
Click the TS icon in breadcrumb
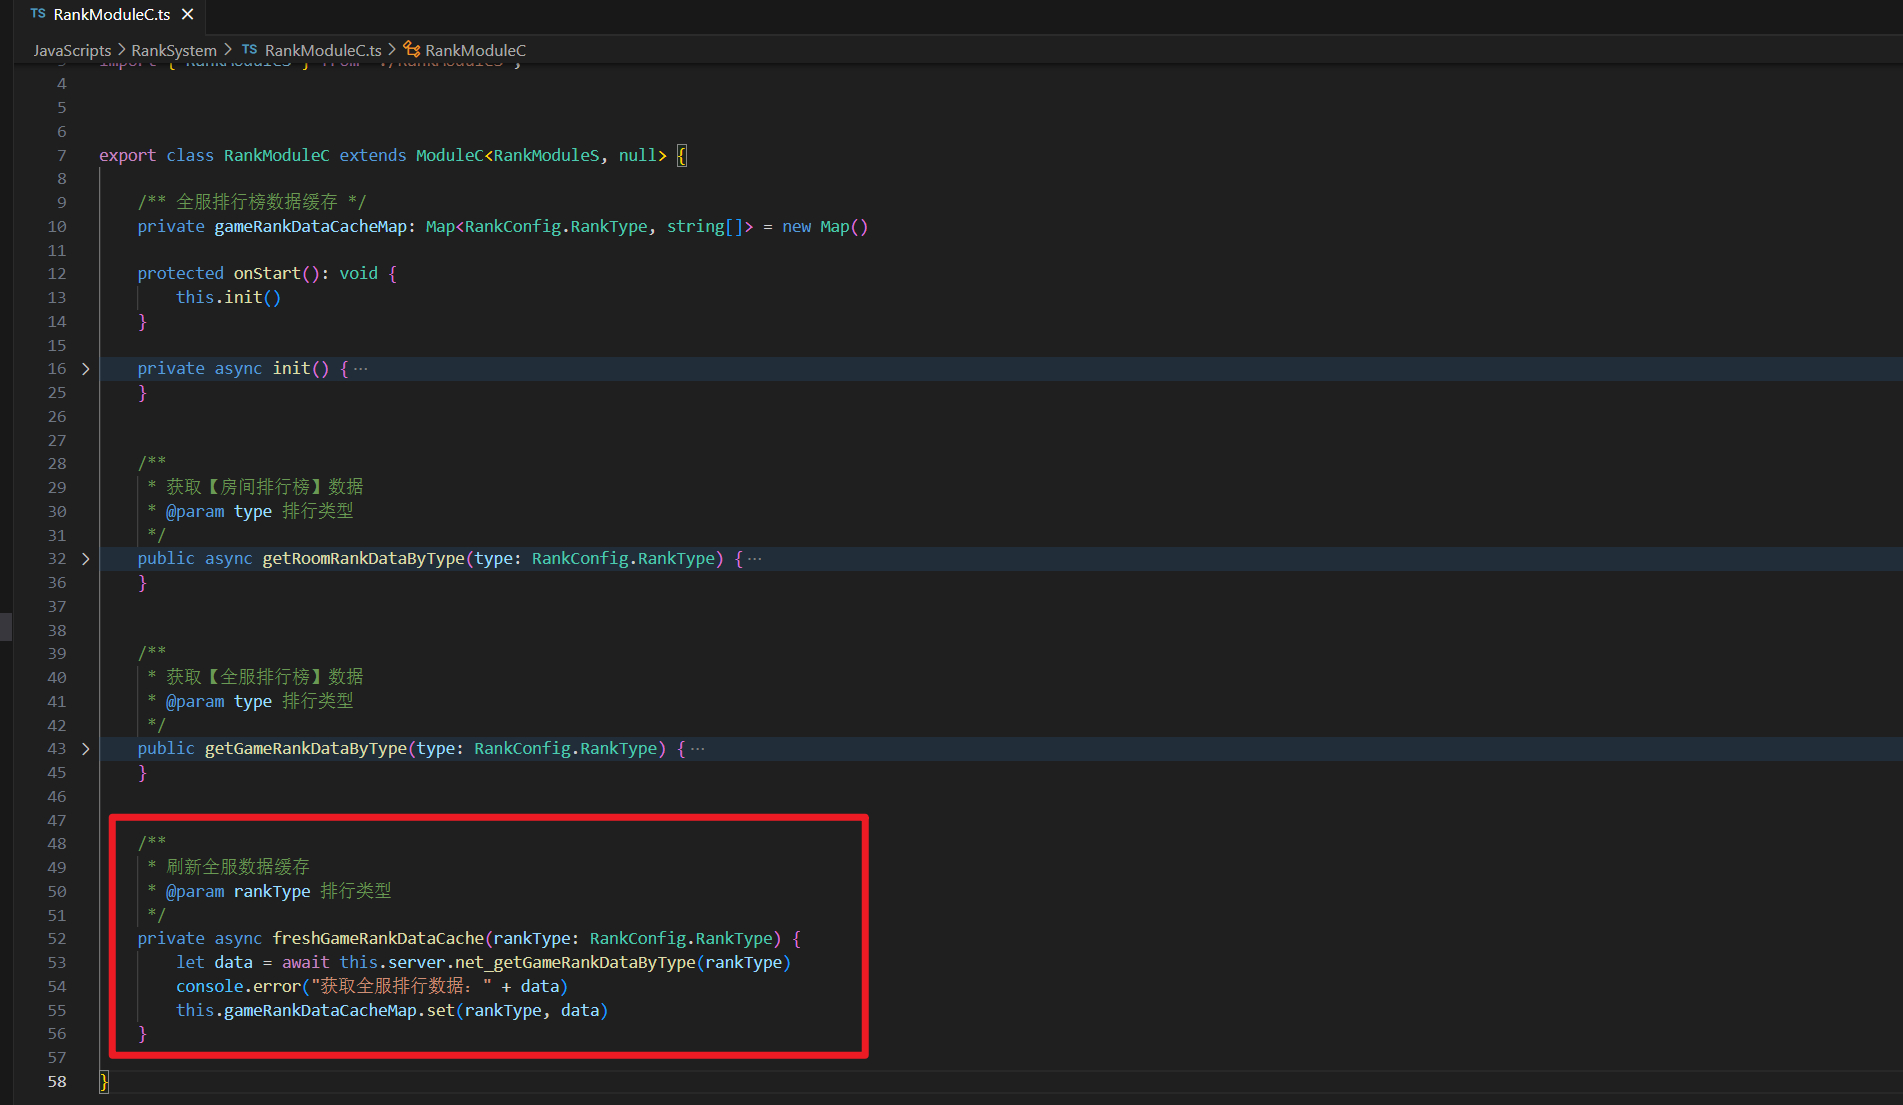pyautogui.click(x=250, y=50)
